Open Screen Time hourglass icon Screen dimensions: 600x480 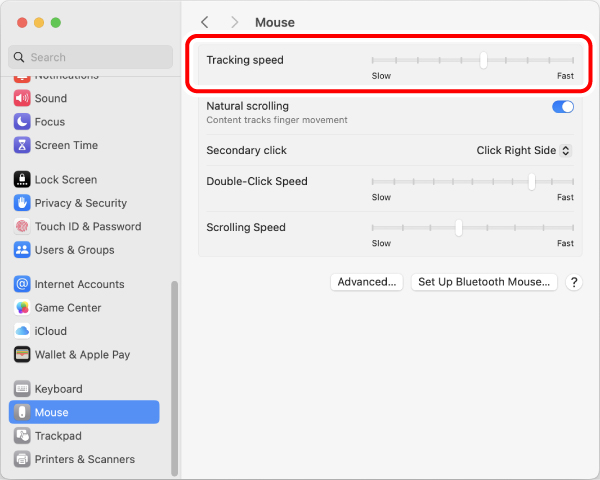click(x=22, y=145)
